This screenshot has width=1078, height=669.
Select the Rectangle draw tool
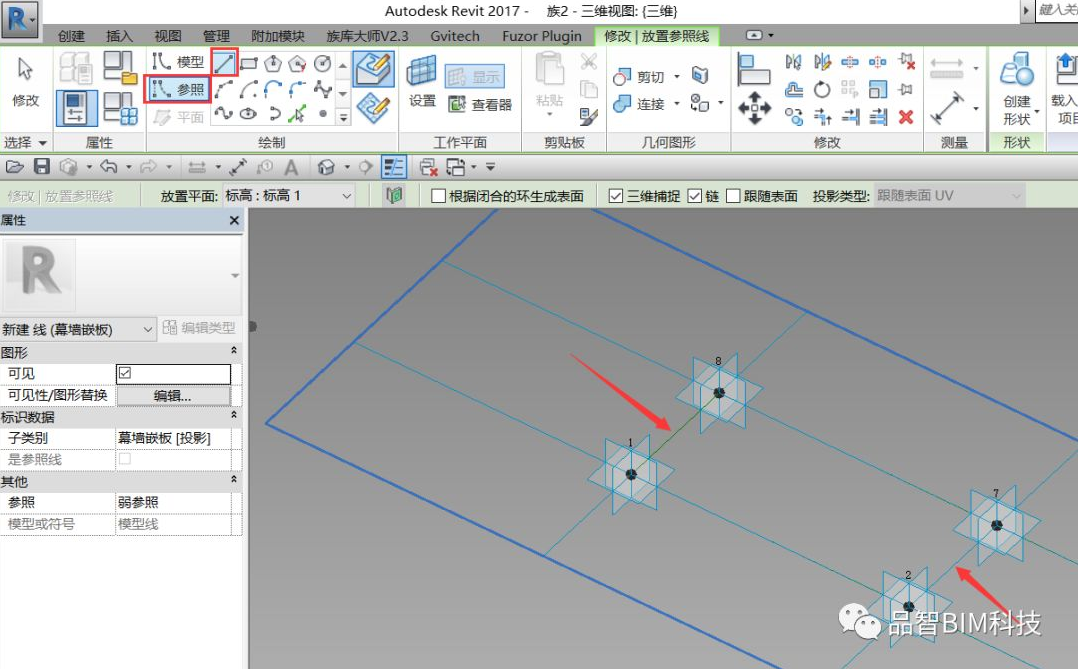coord(249,62)
